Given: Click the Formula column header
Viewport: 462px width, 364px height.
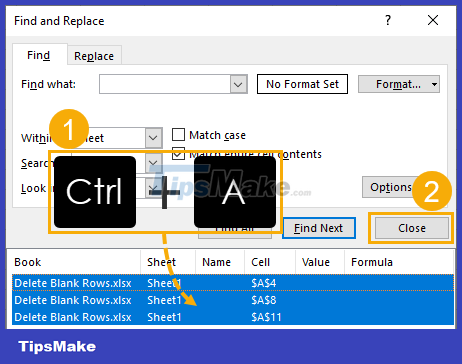Looking at the screenshot, I should (399, 262).
